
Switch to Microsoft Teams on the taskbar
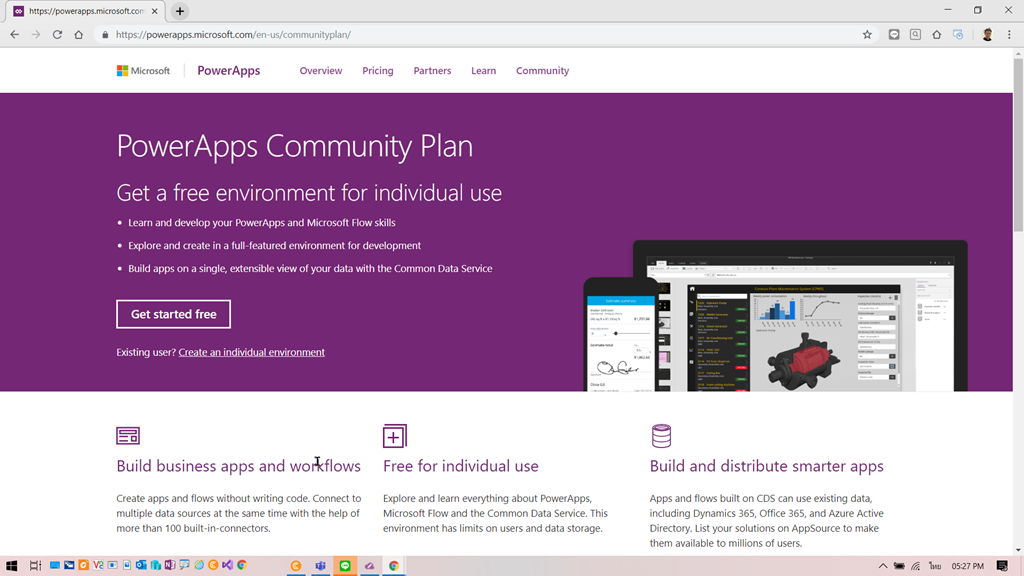[x=320, y=566]
